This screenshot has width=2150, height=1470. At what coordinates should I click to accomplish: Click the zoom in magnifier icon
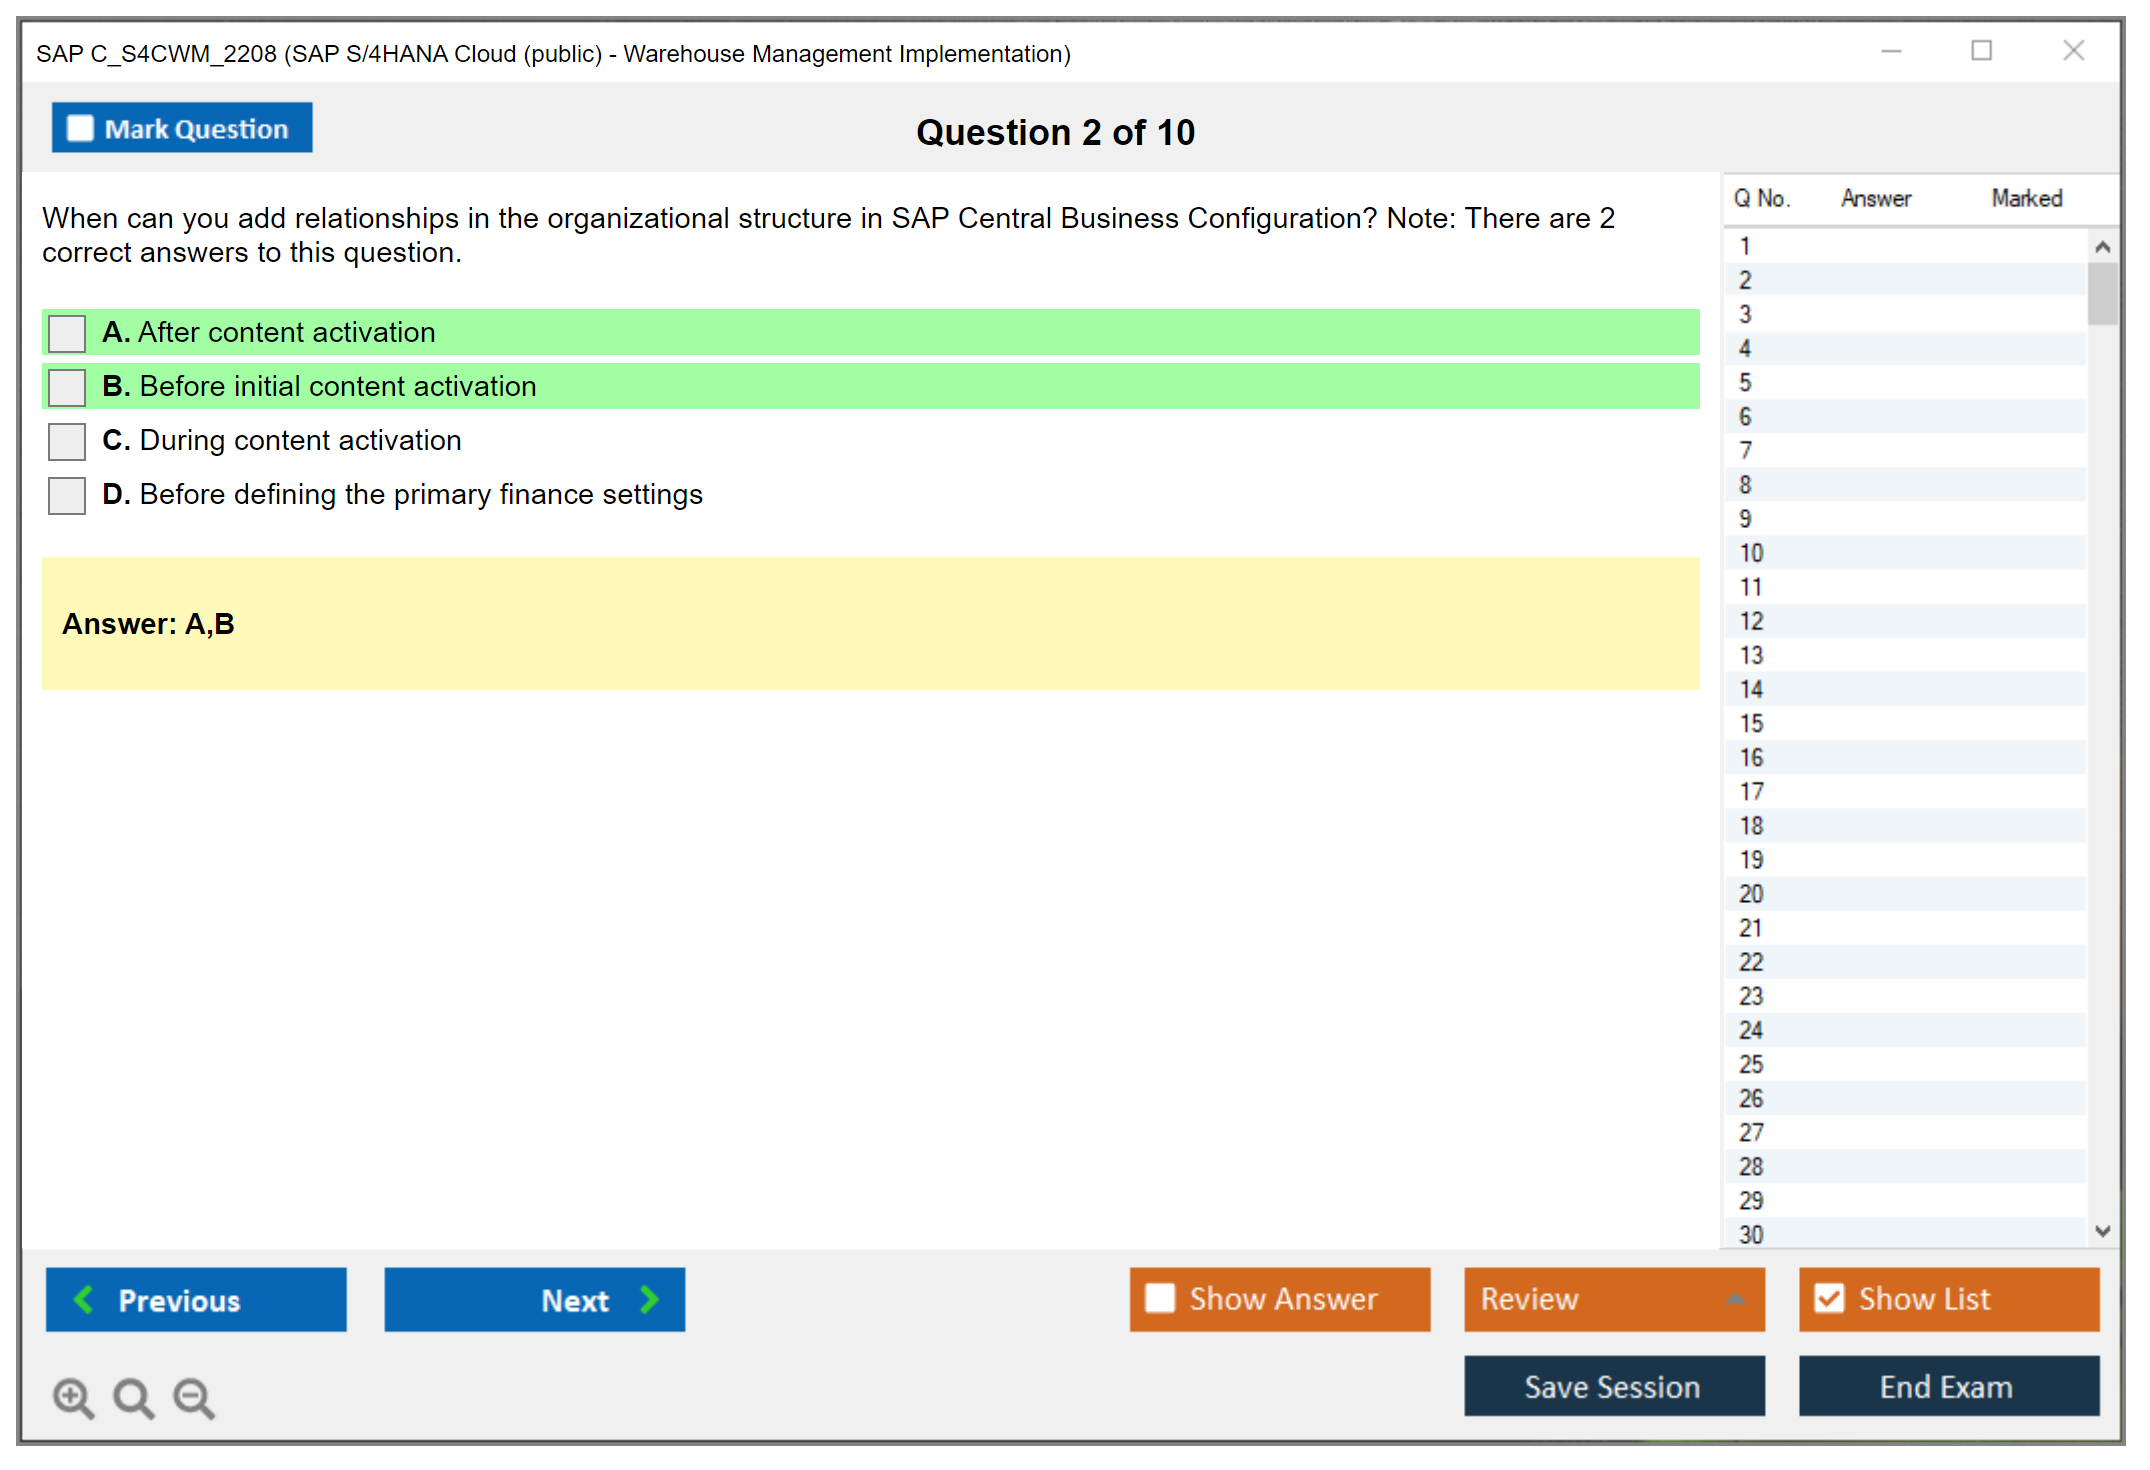[x=73, y=1397]
